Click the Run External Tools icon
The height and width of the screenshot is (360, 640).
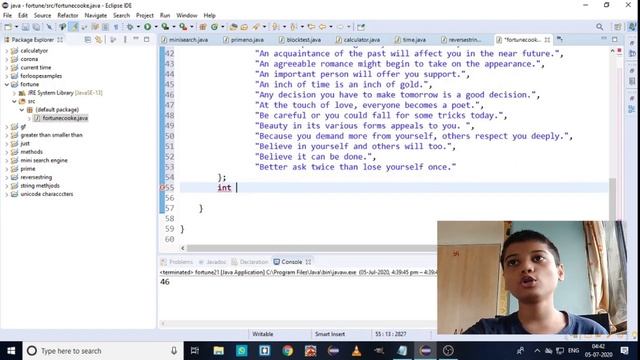(183, 27)
